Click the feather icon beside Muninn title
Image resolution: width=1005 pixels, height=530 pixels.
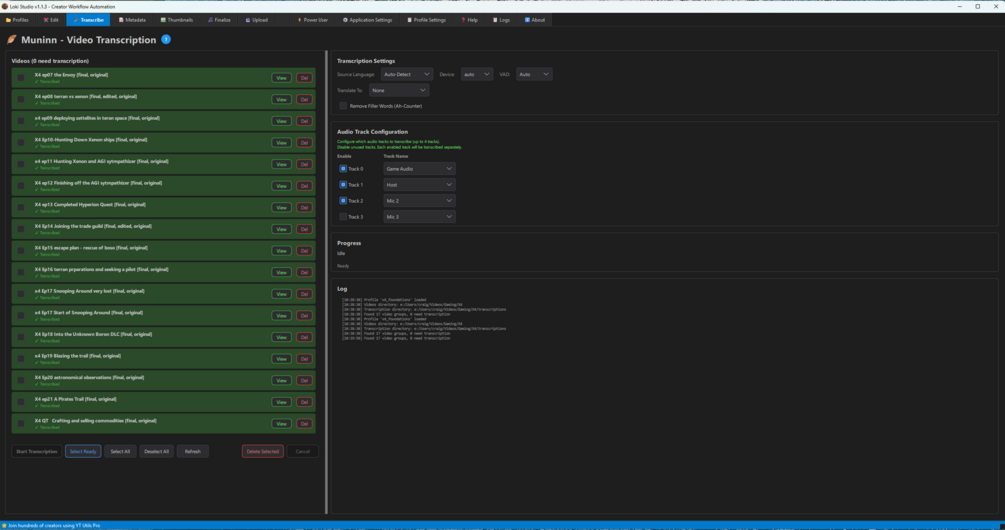[x=12, y=40]
